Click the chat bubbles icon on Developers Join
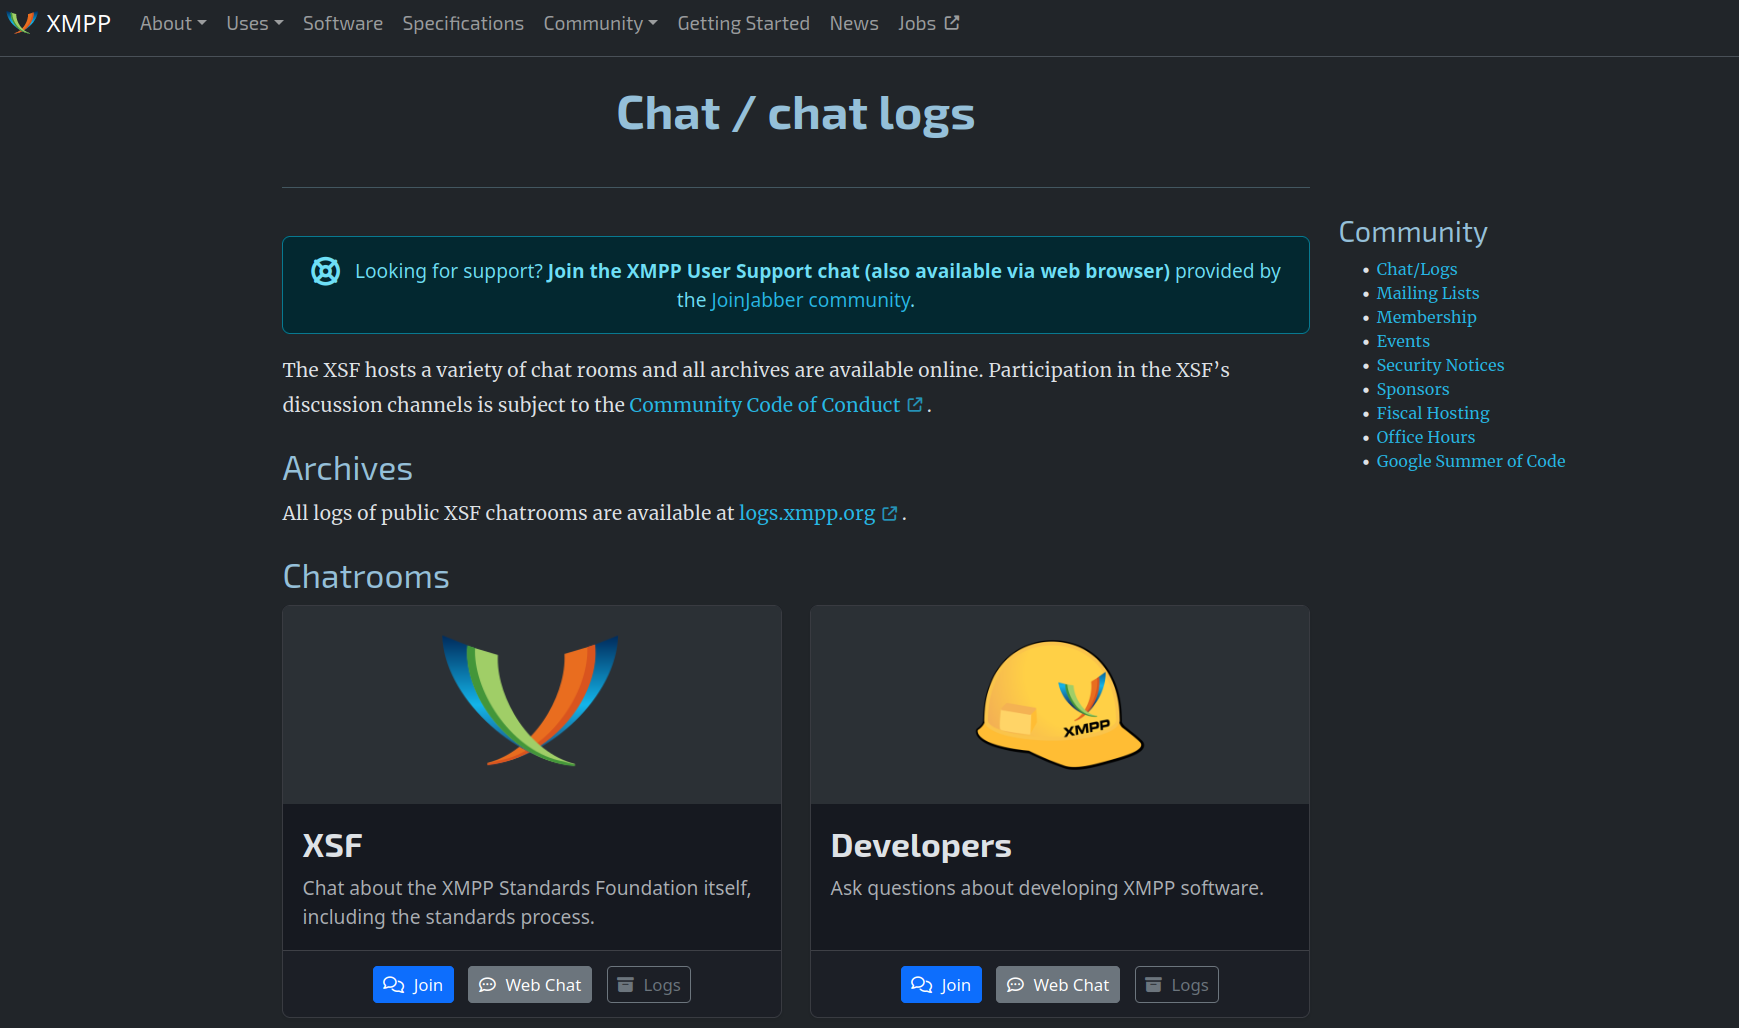Image resolution: width=1739 pixels, height=1028 pixels. click(922, 985)
